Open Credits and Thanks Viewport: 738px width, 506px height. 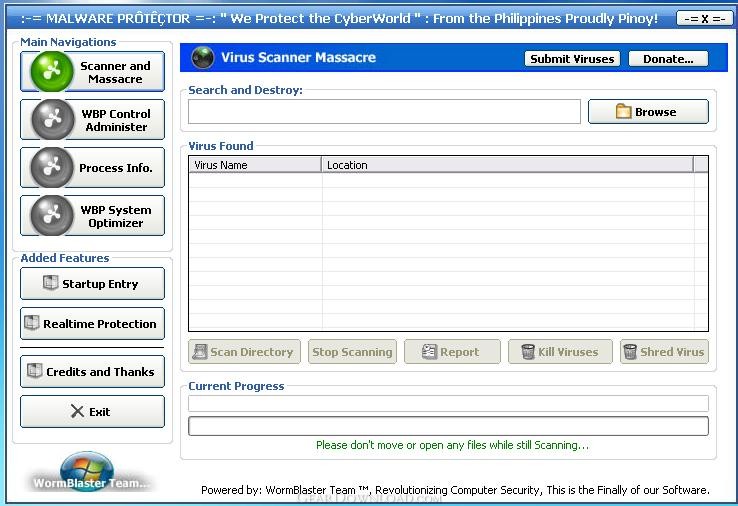coord(92,372)
